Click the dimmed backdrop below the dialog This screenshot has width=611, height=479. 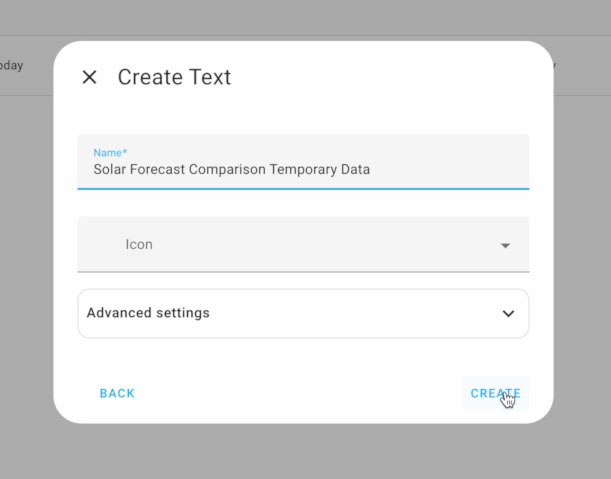click(306, 452)
